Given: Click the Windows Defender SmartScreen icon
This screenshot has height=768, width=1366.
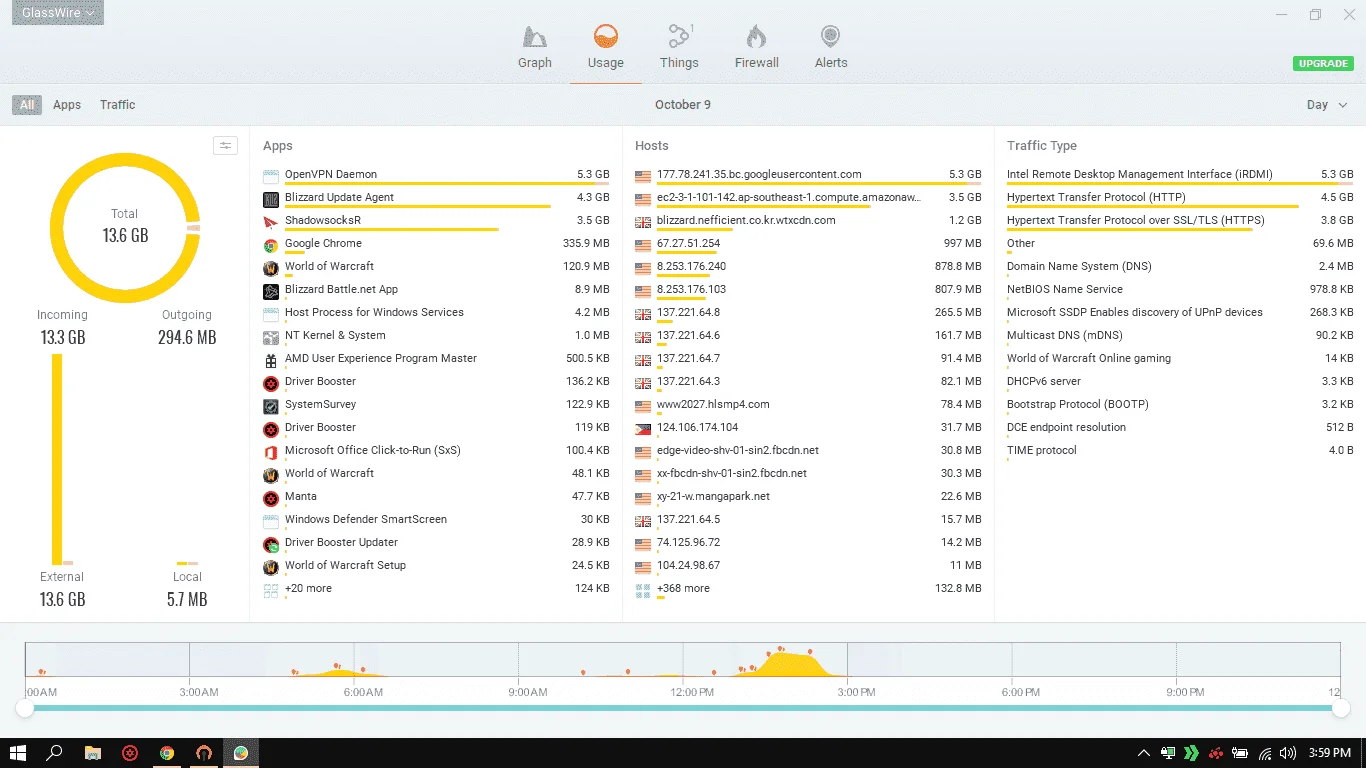Looking at the screenshot, I should [270, 520].
